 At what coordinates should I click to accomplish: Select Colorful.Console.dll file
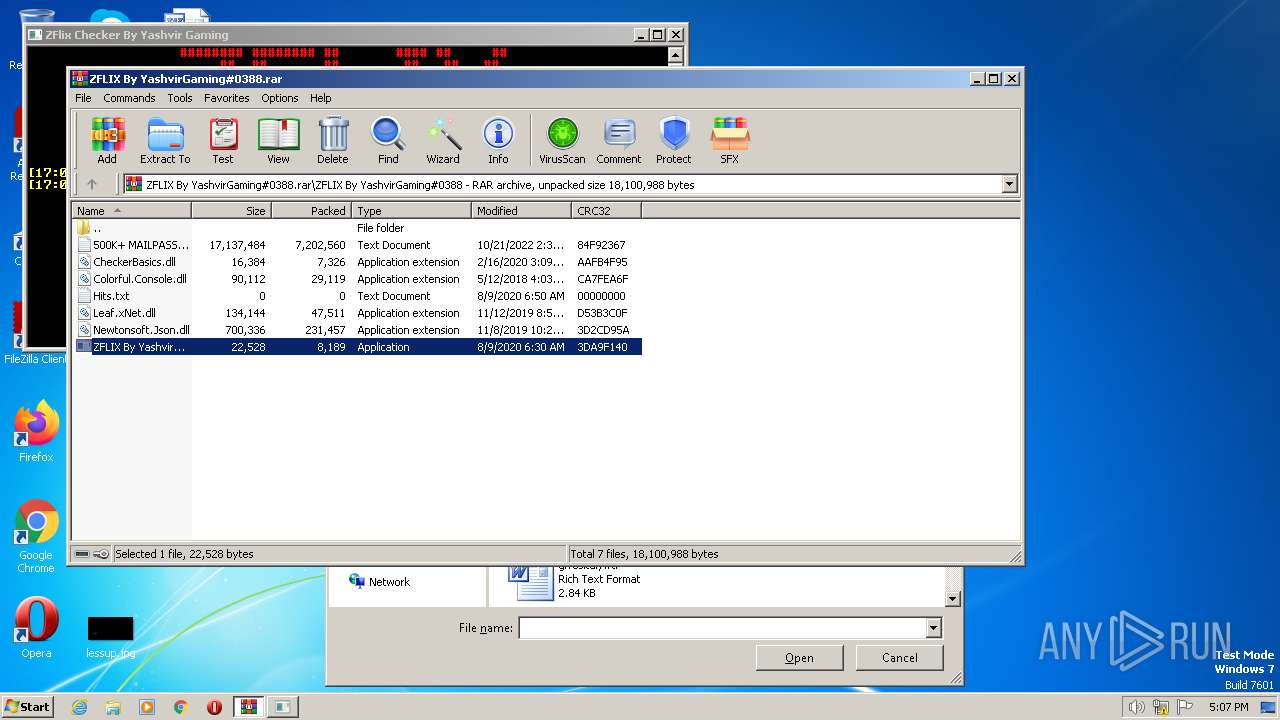tap(358, 279)
